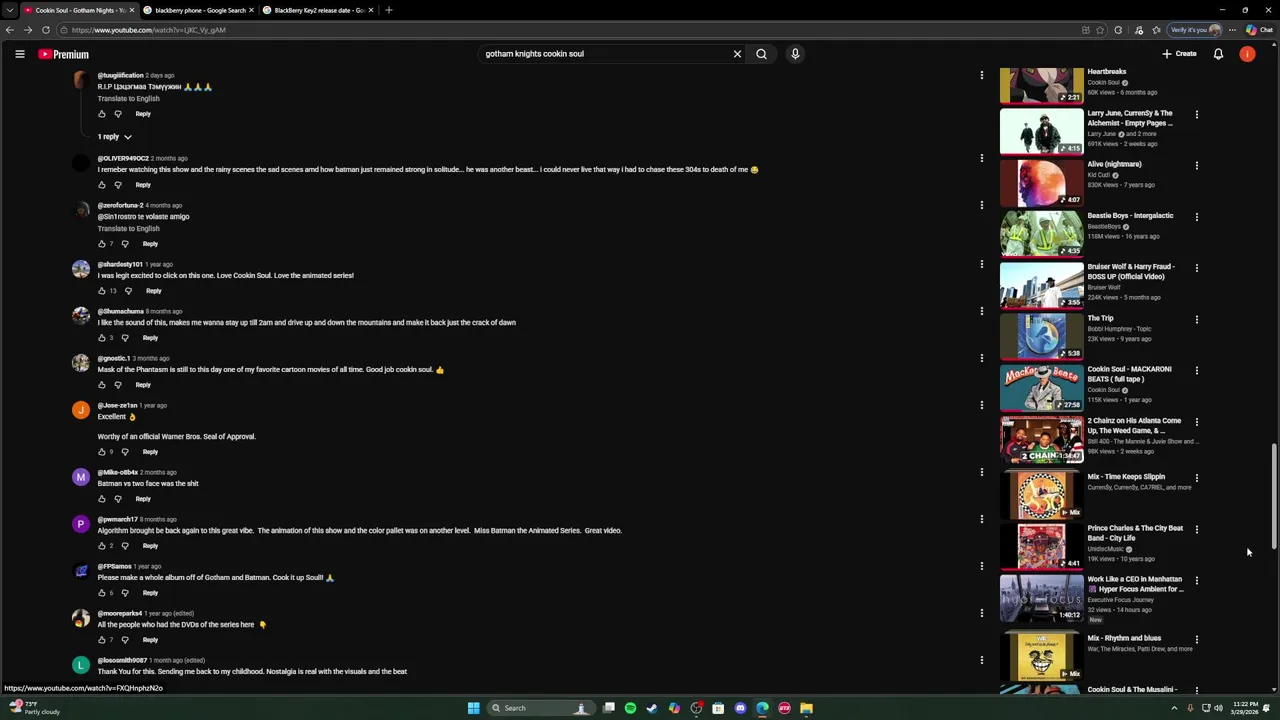The image size is (1280, 720).
Task: Dislike @tuugiiification's comment
Action: (118, 114)
